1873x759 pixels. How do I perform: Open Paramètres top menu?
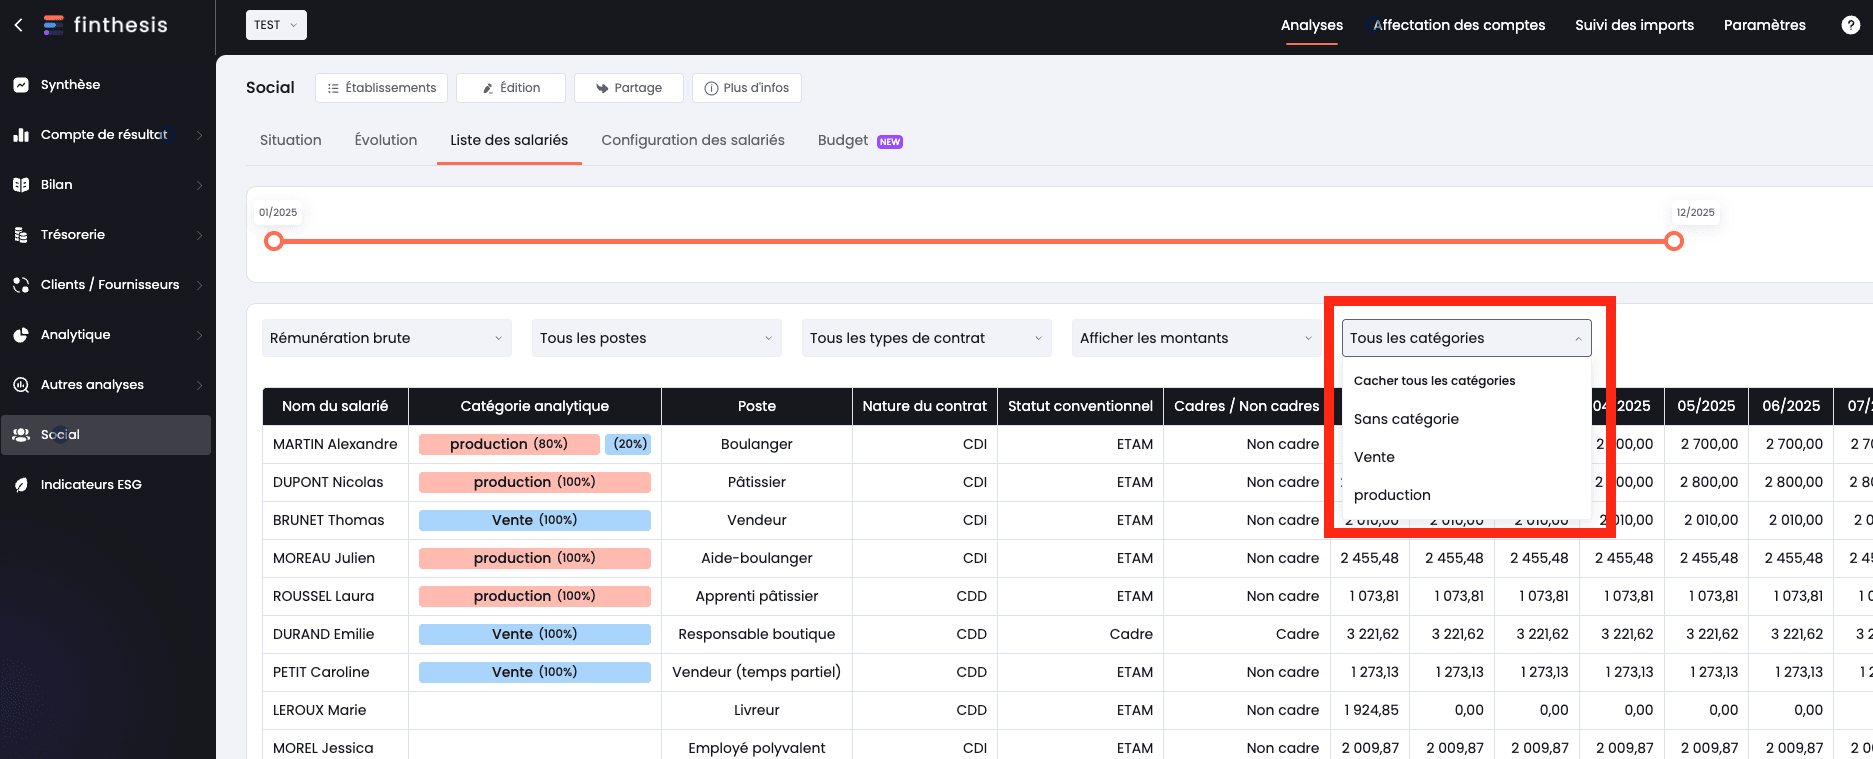1764,25
